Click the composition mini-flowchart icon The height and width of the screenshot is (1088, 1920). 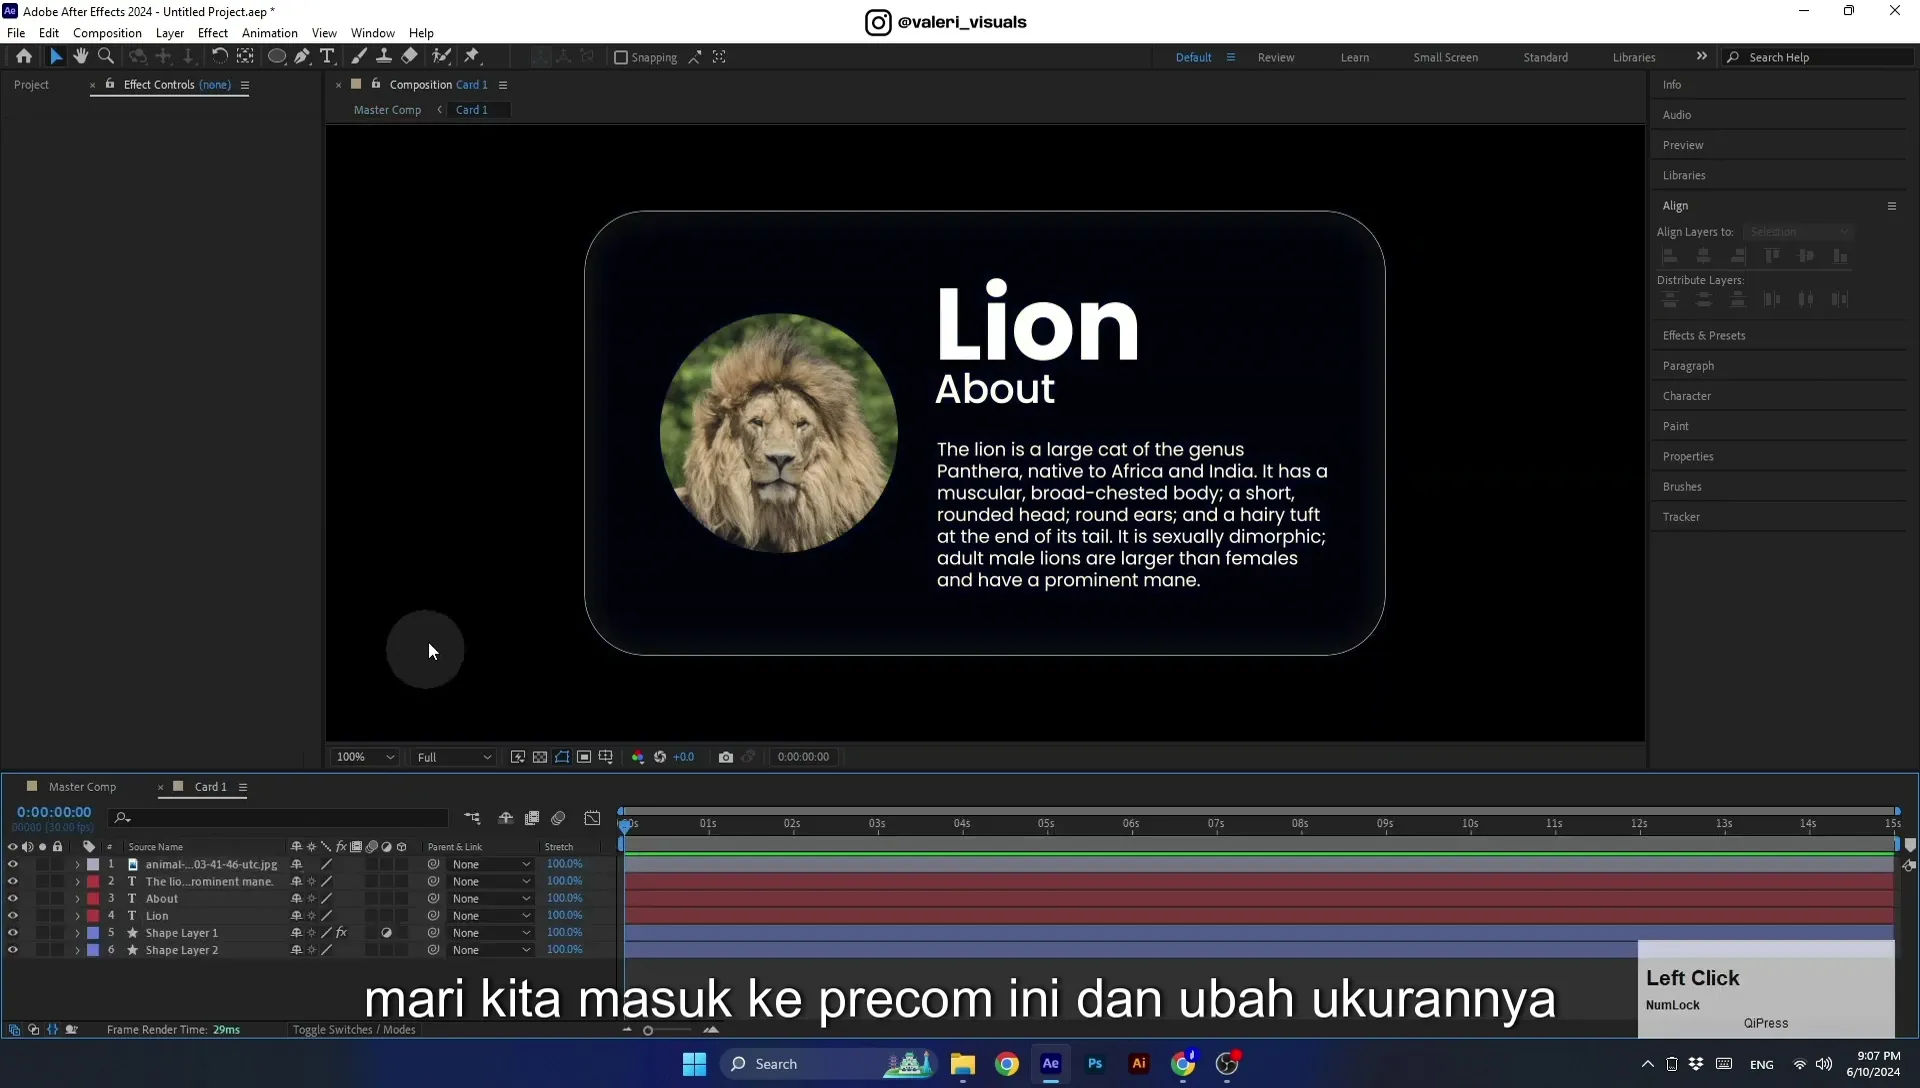[472, 818]
